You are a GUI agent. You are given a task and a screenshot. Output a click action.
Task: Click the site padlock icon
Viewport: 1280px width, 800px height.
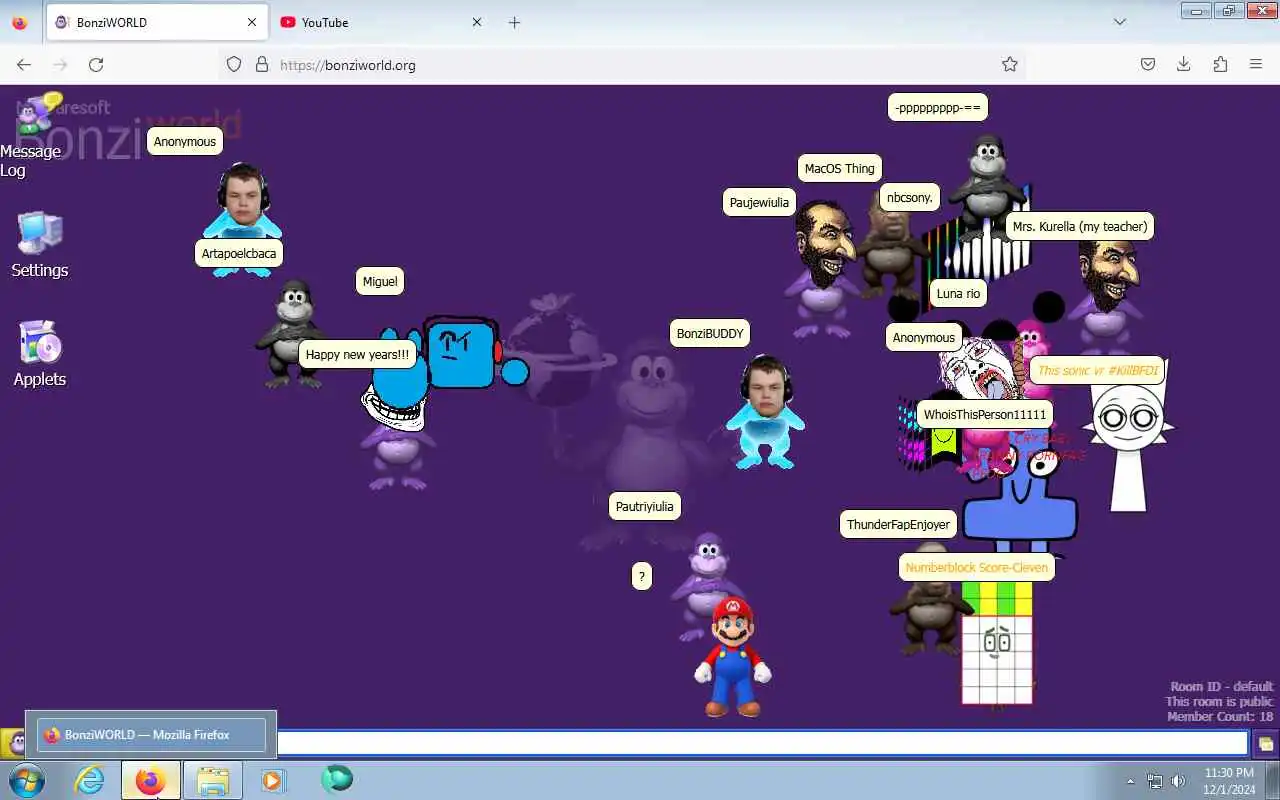(x=262, y=64)
